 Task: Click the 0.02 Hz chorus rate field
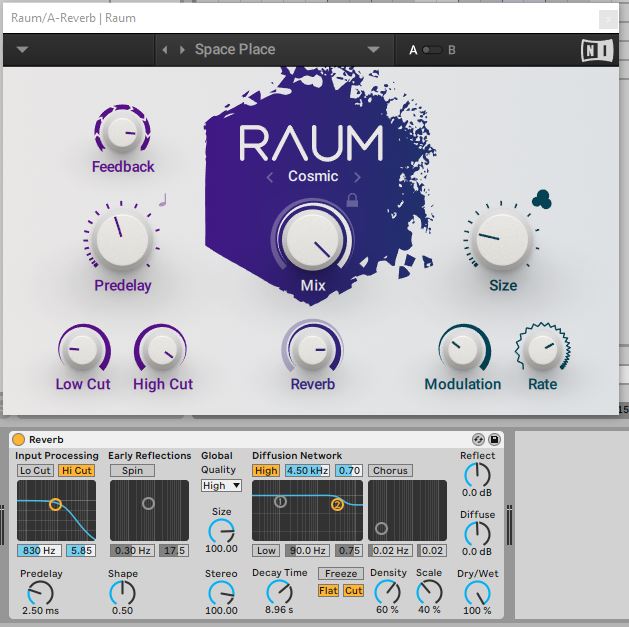tap(390, 550)
